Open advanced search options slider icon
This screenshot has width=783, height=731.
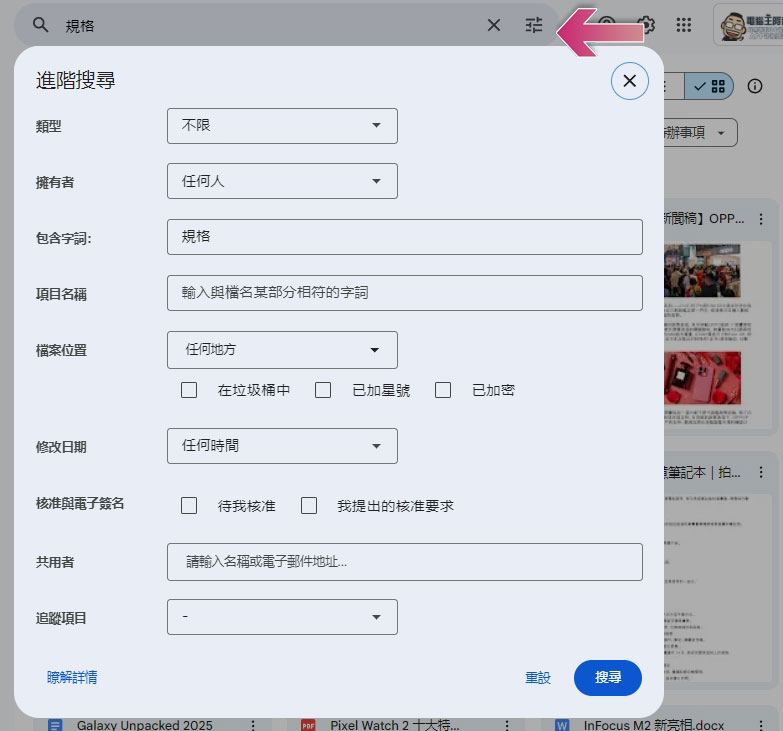pos(534,25)
